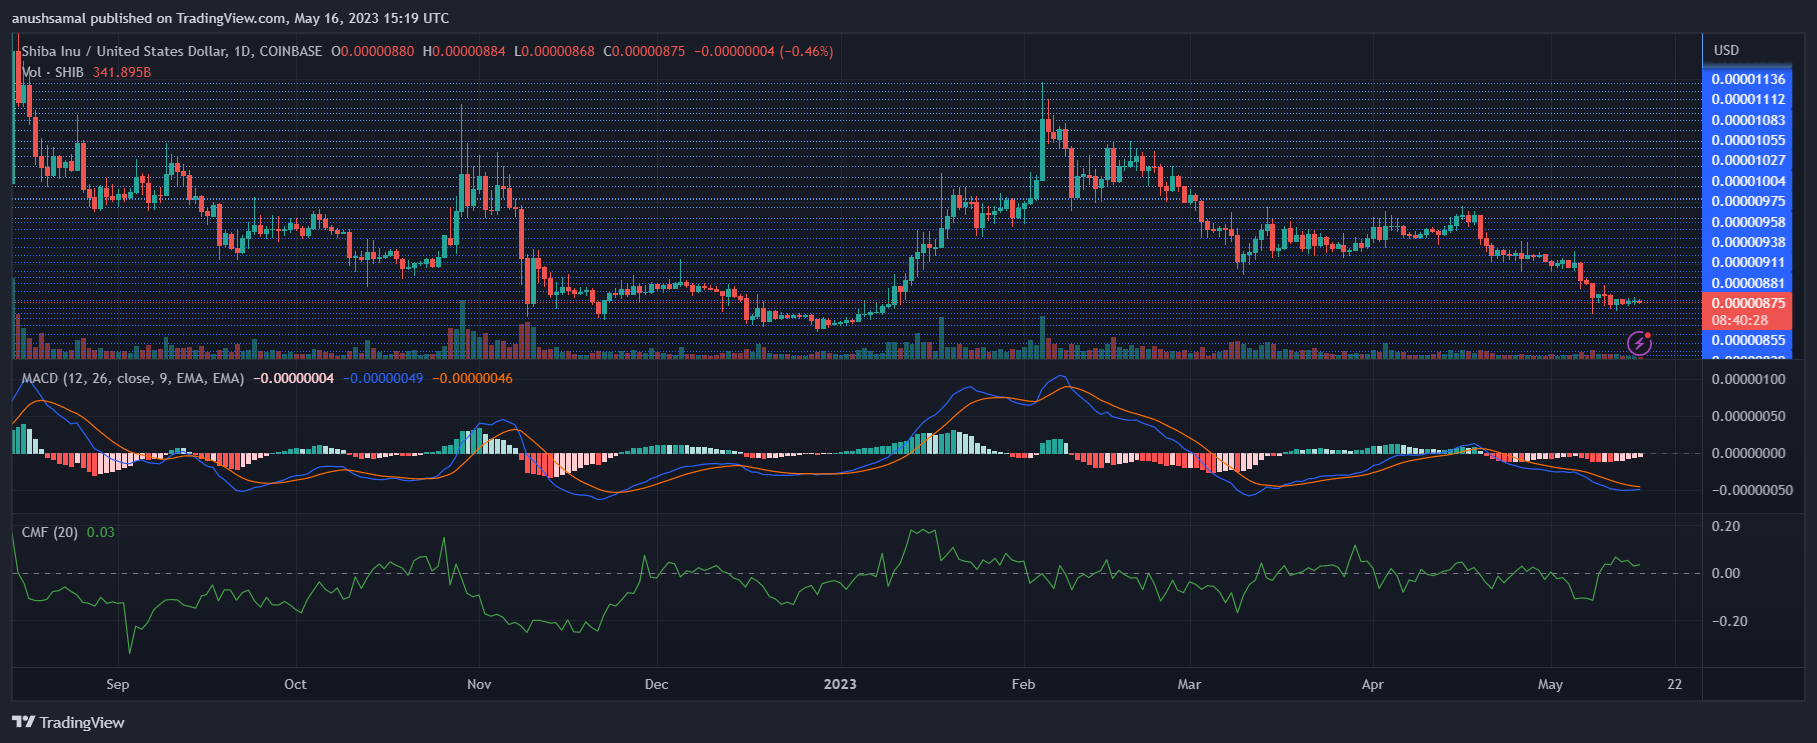The height and width of the screenshot is (743, 1817).
Task: Select the Shiba Inu / United States Dollar title
Action: [x=172, y=51]
